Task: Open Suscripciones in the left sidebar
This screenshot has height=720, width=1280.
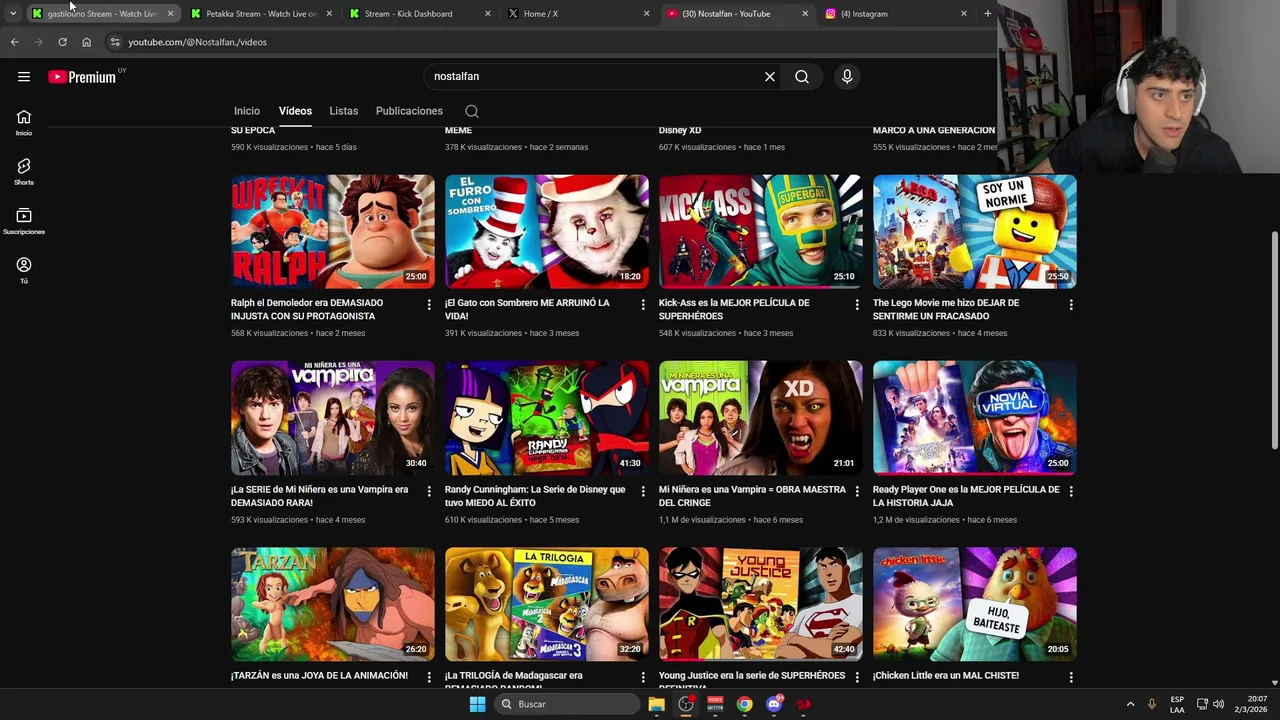Action: (24, 222)
